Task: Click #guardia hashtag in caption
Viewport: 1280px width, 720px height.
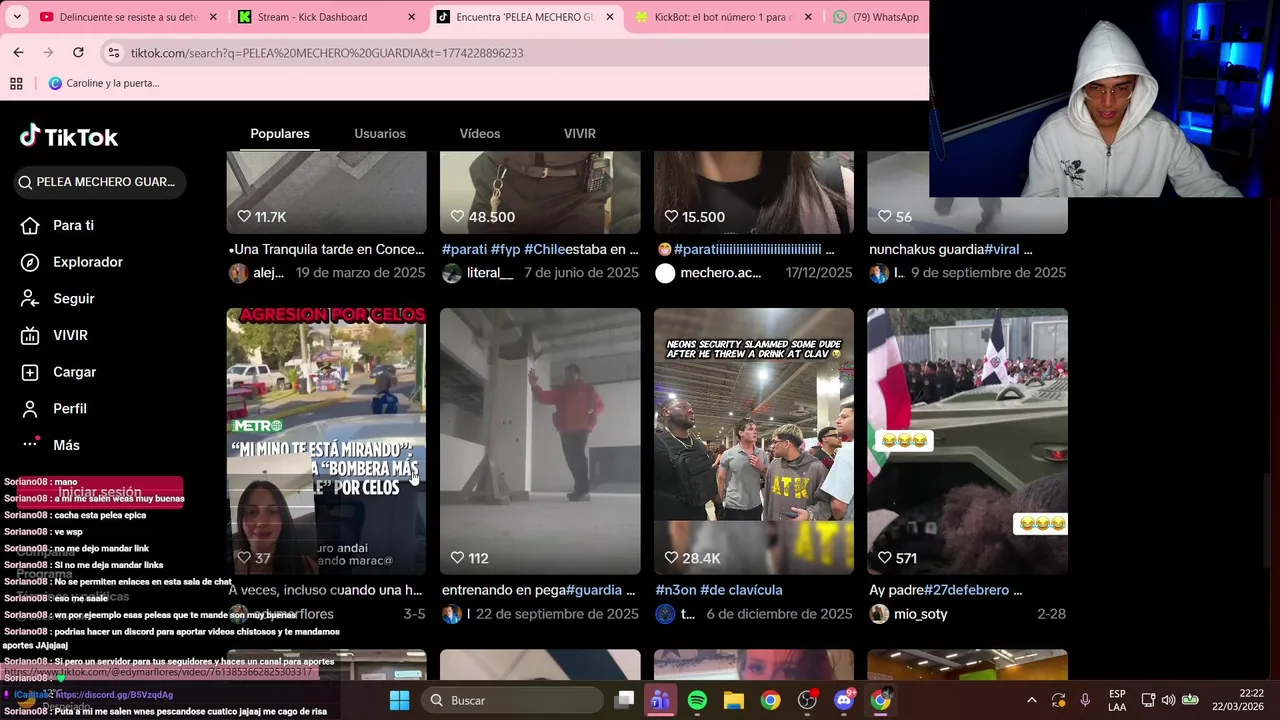Action: coord(594,590)
